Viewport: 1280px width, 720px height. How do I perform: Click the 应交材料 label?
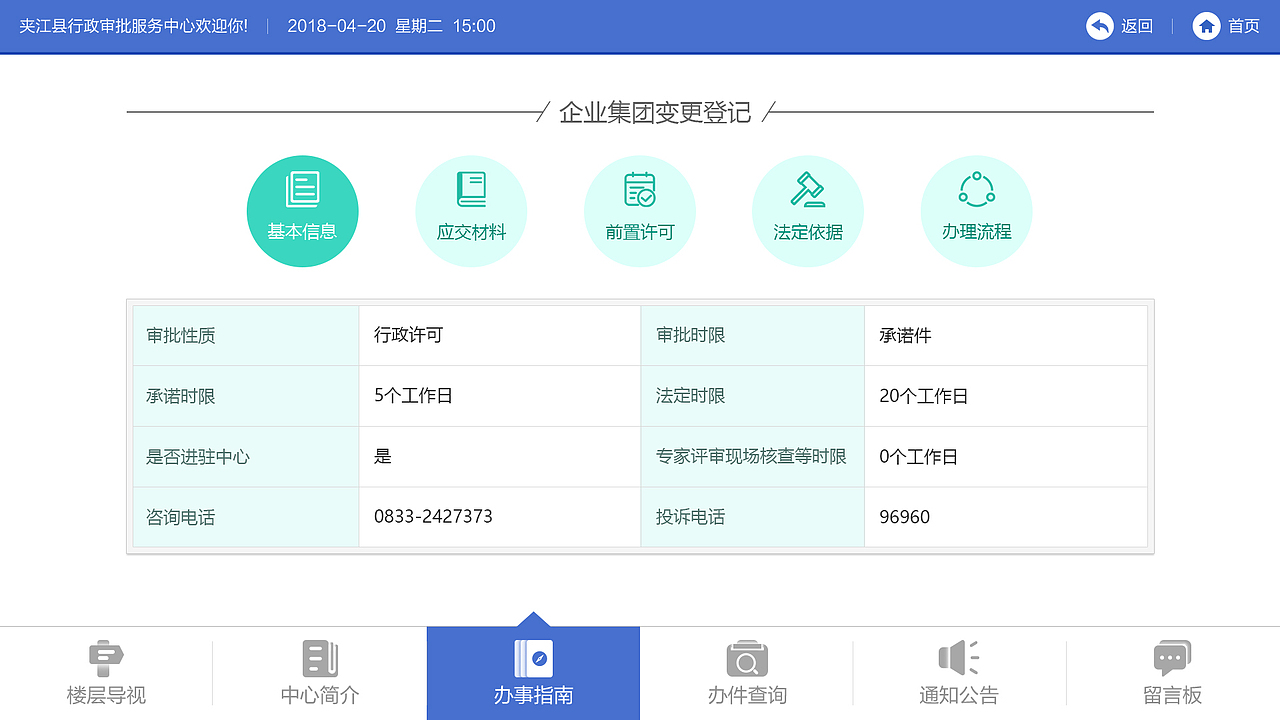pyautogui.click(x=471, y=232)
